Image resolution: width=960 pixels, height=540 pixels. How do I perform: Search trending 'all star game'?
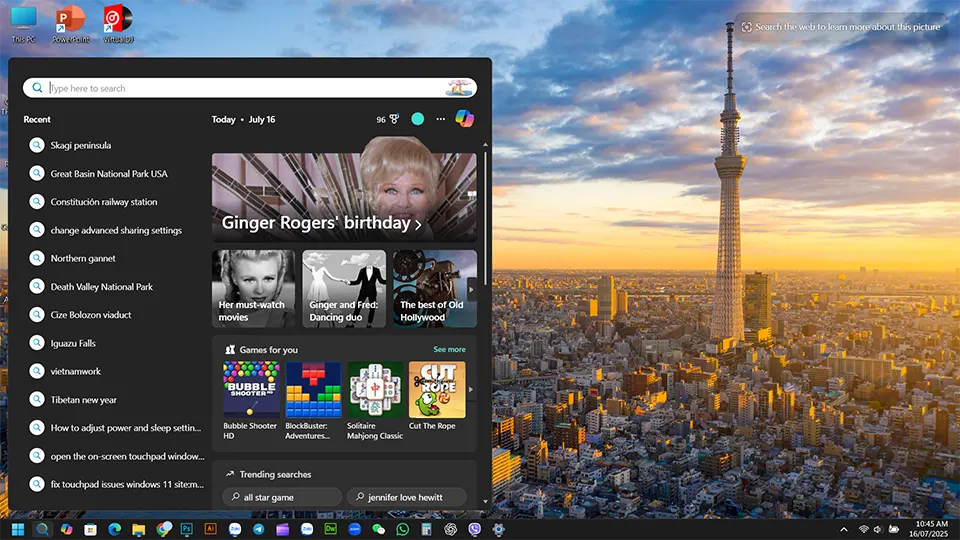(282, 497)
